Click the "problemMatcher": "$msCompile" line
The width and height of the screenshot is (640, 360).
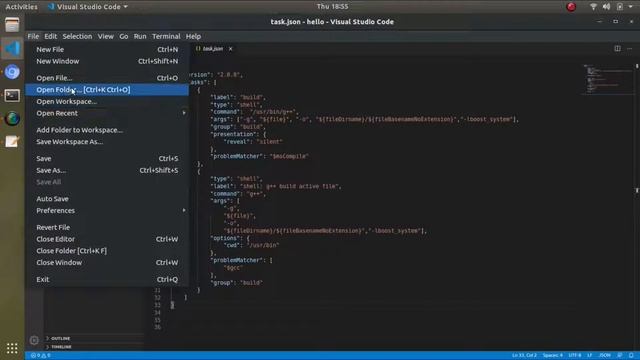coord(259,156)
